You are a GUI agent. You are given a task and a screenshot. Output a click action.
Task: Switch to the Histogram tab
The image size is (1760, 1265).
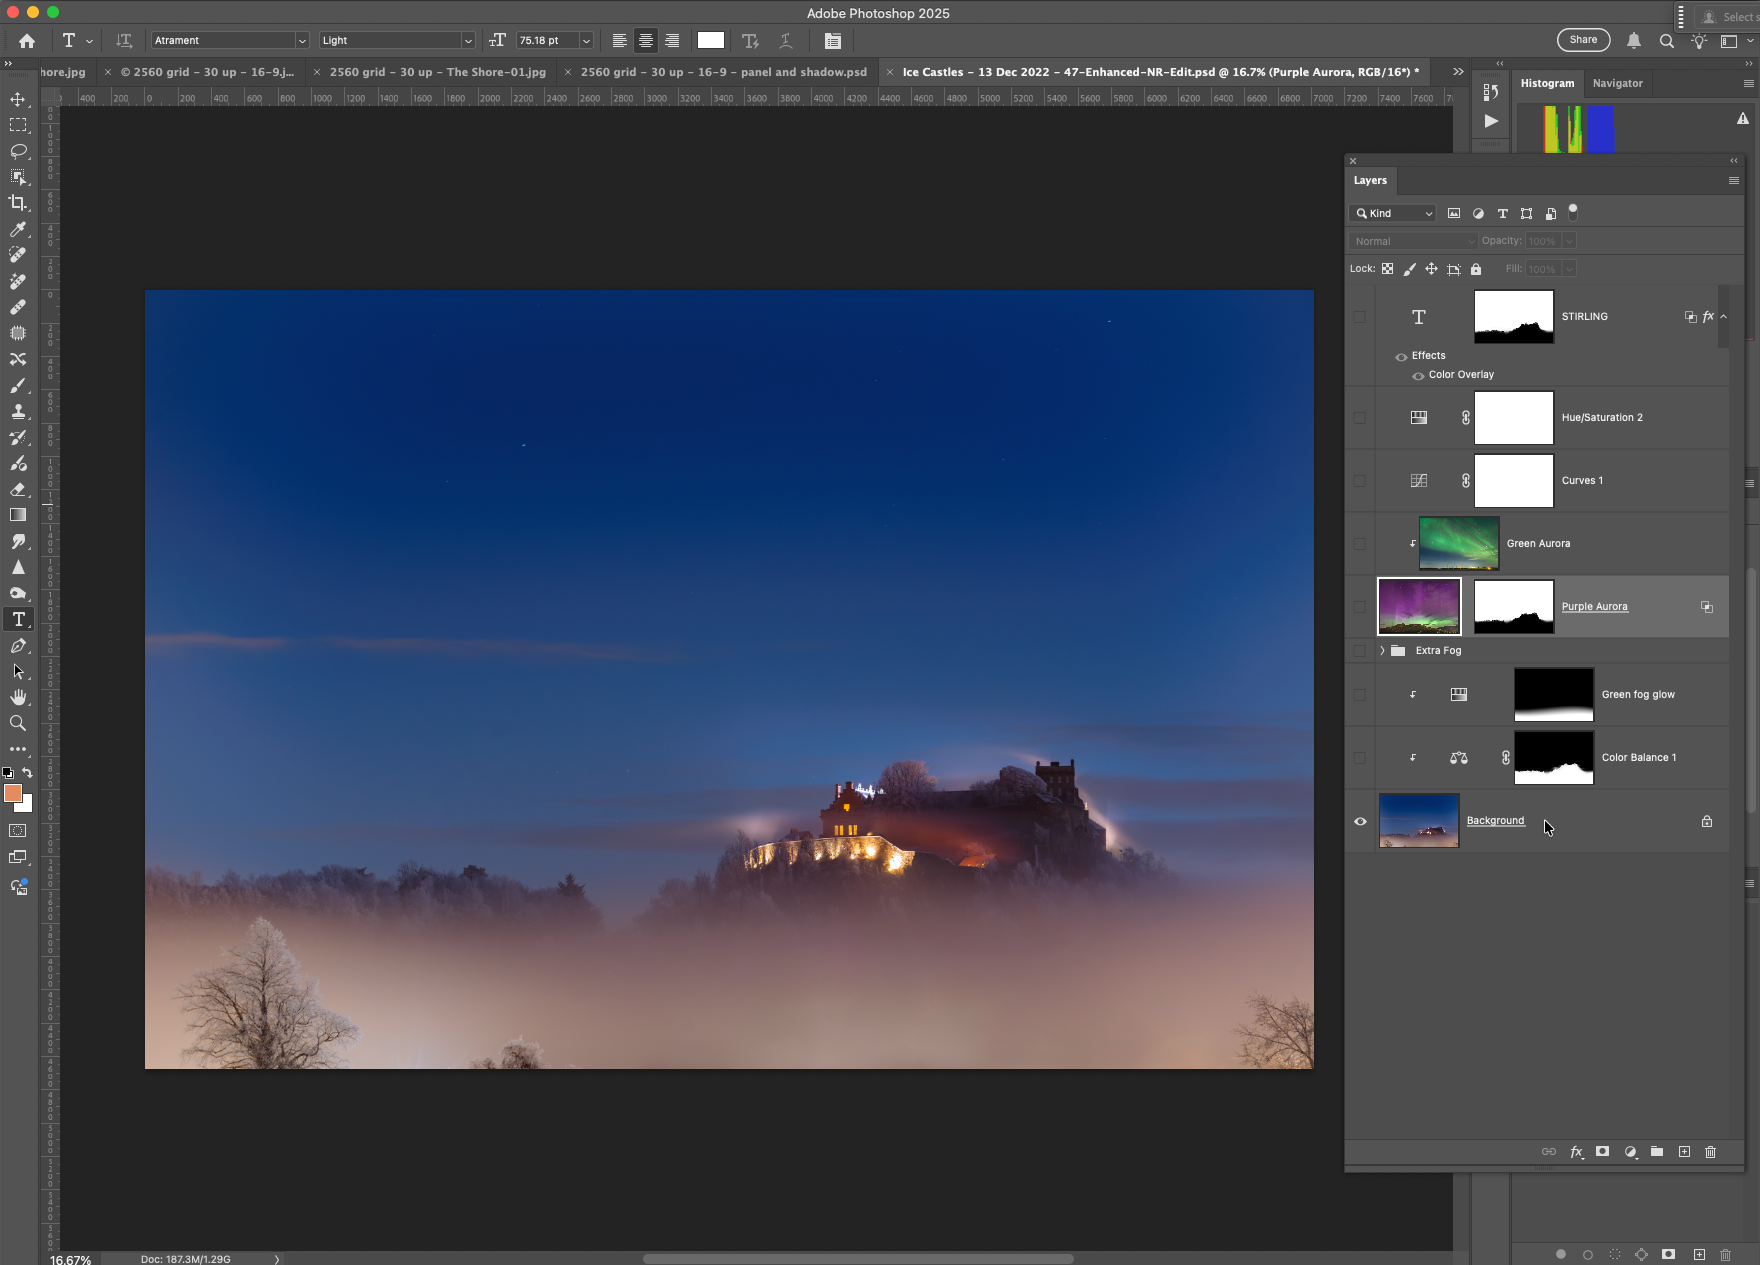tap(1547, 84)
